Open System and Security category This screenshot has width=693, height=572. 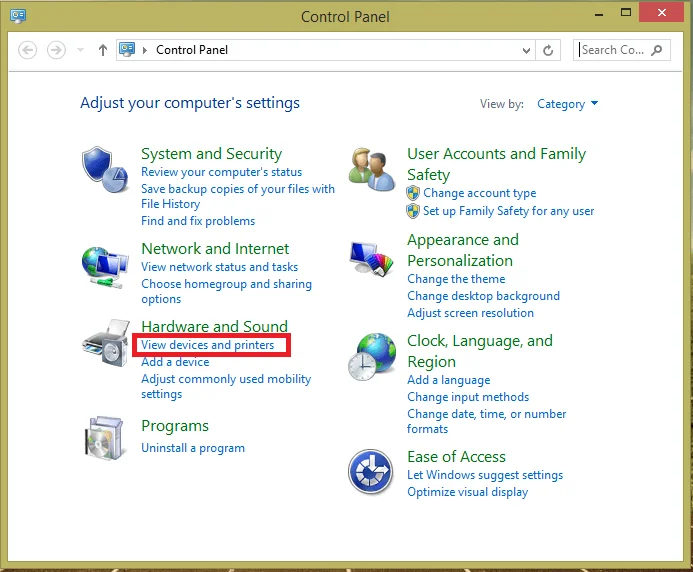pyautogui.click(x=211, y=153)
